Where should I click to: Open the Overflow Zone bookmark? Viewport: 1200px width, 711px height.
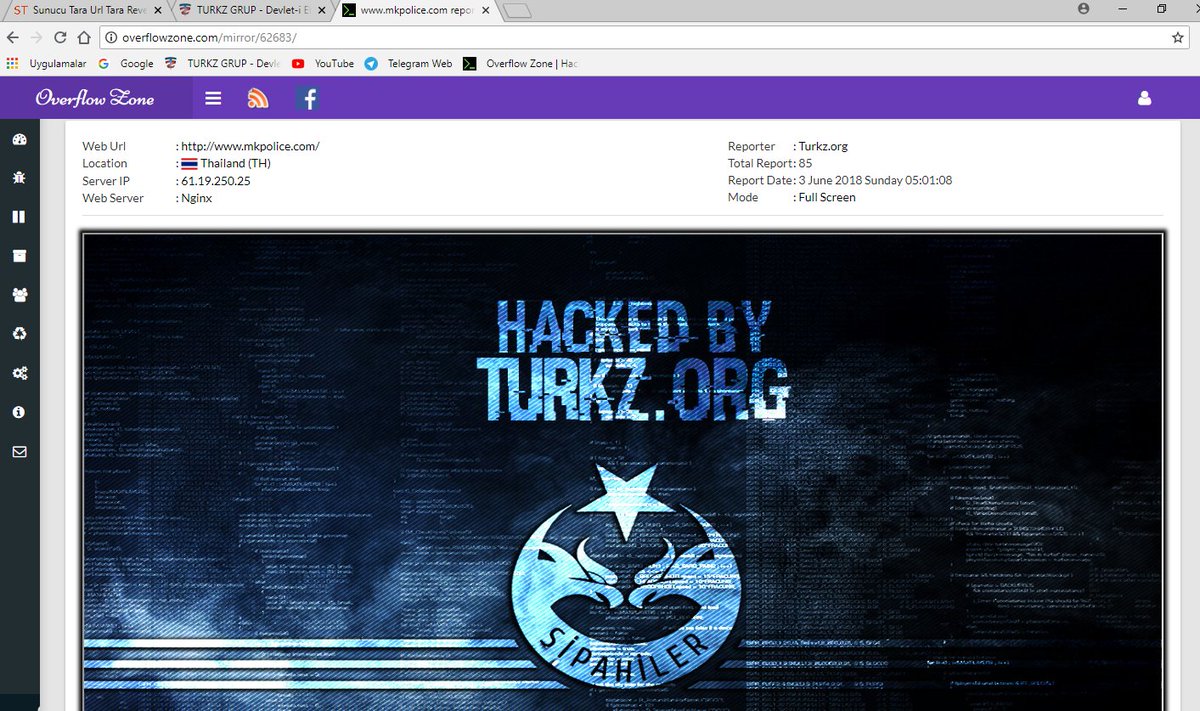pos(521,63)
